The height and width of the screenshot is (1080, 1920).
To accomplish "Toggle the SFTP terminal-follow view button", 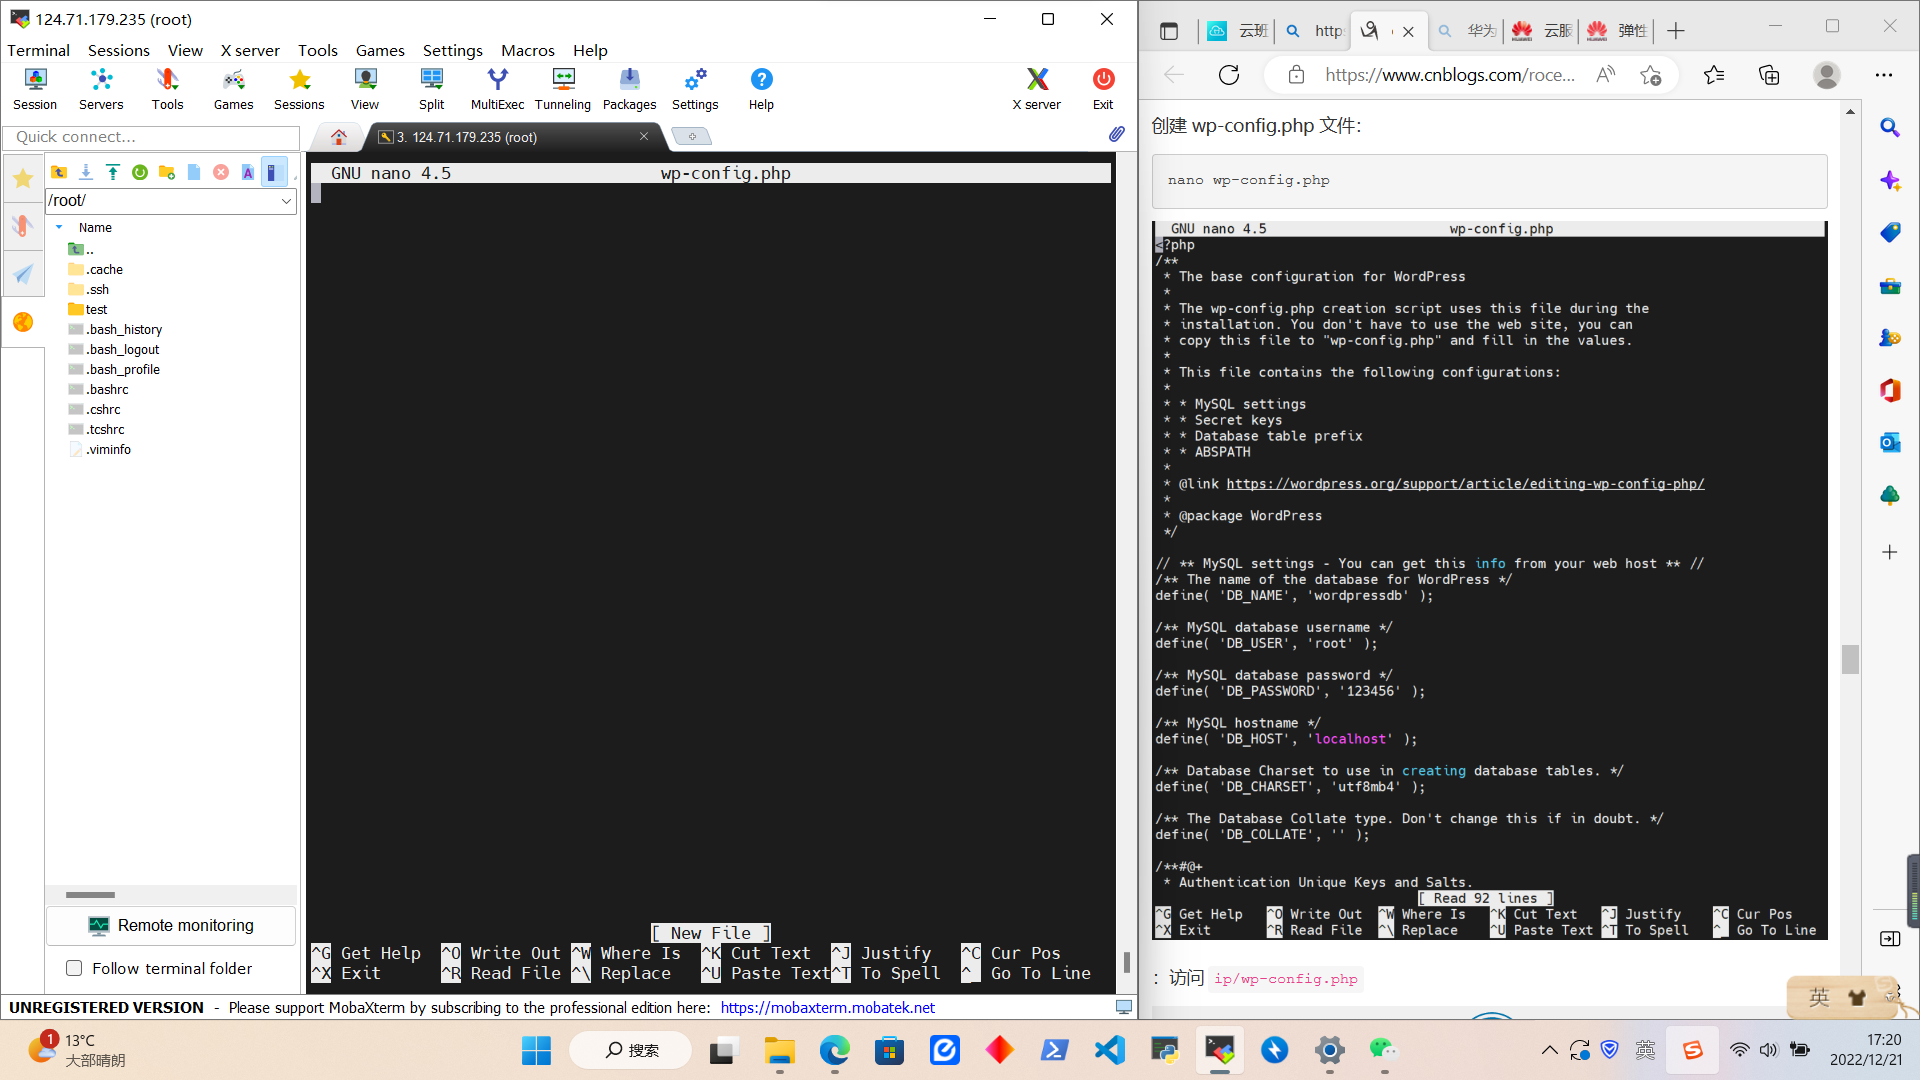I will point(273,172).
